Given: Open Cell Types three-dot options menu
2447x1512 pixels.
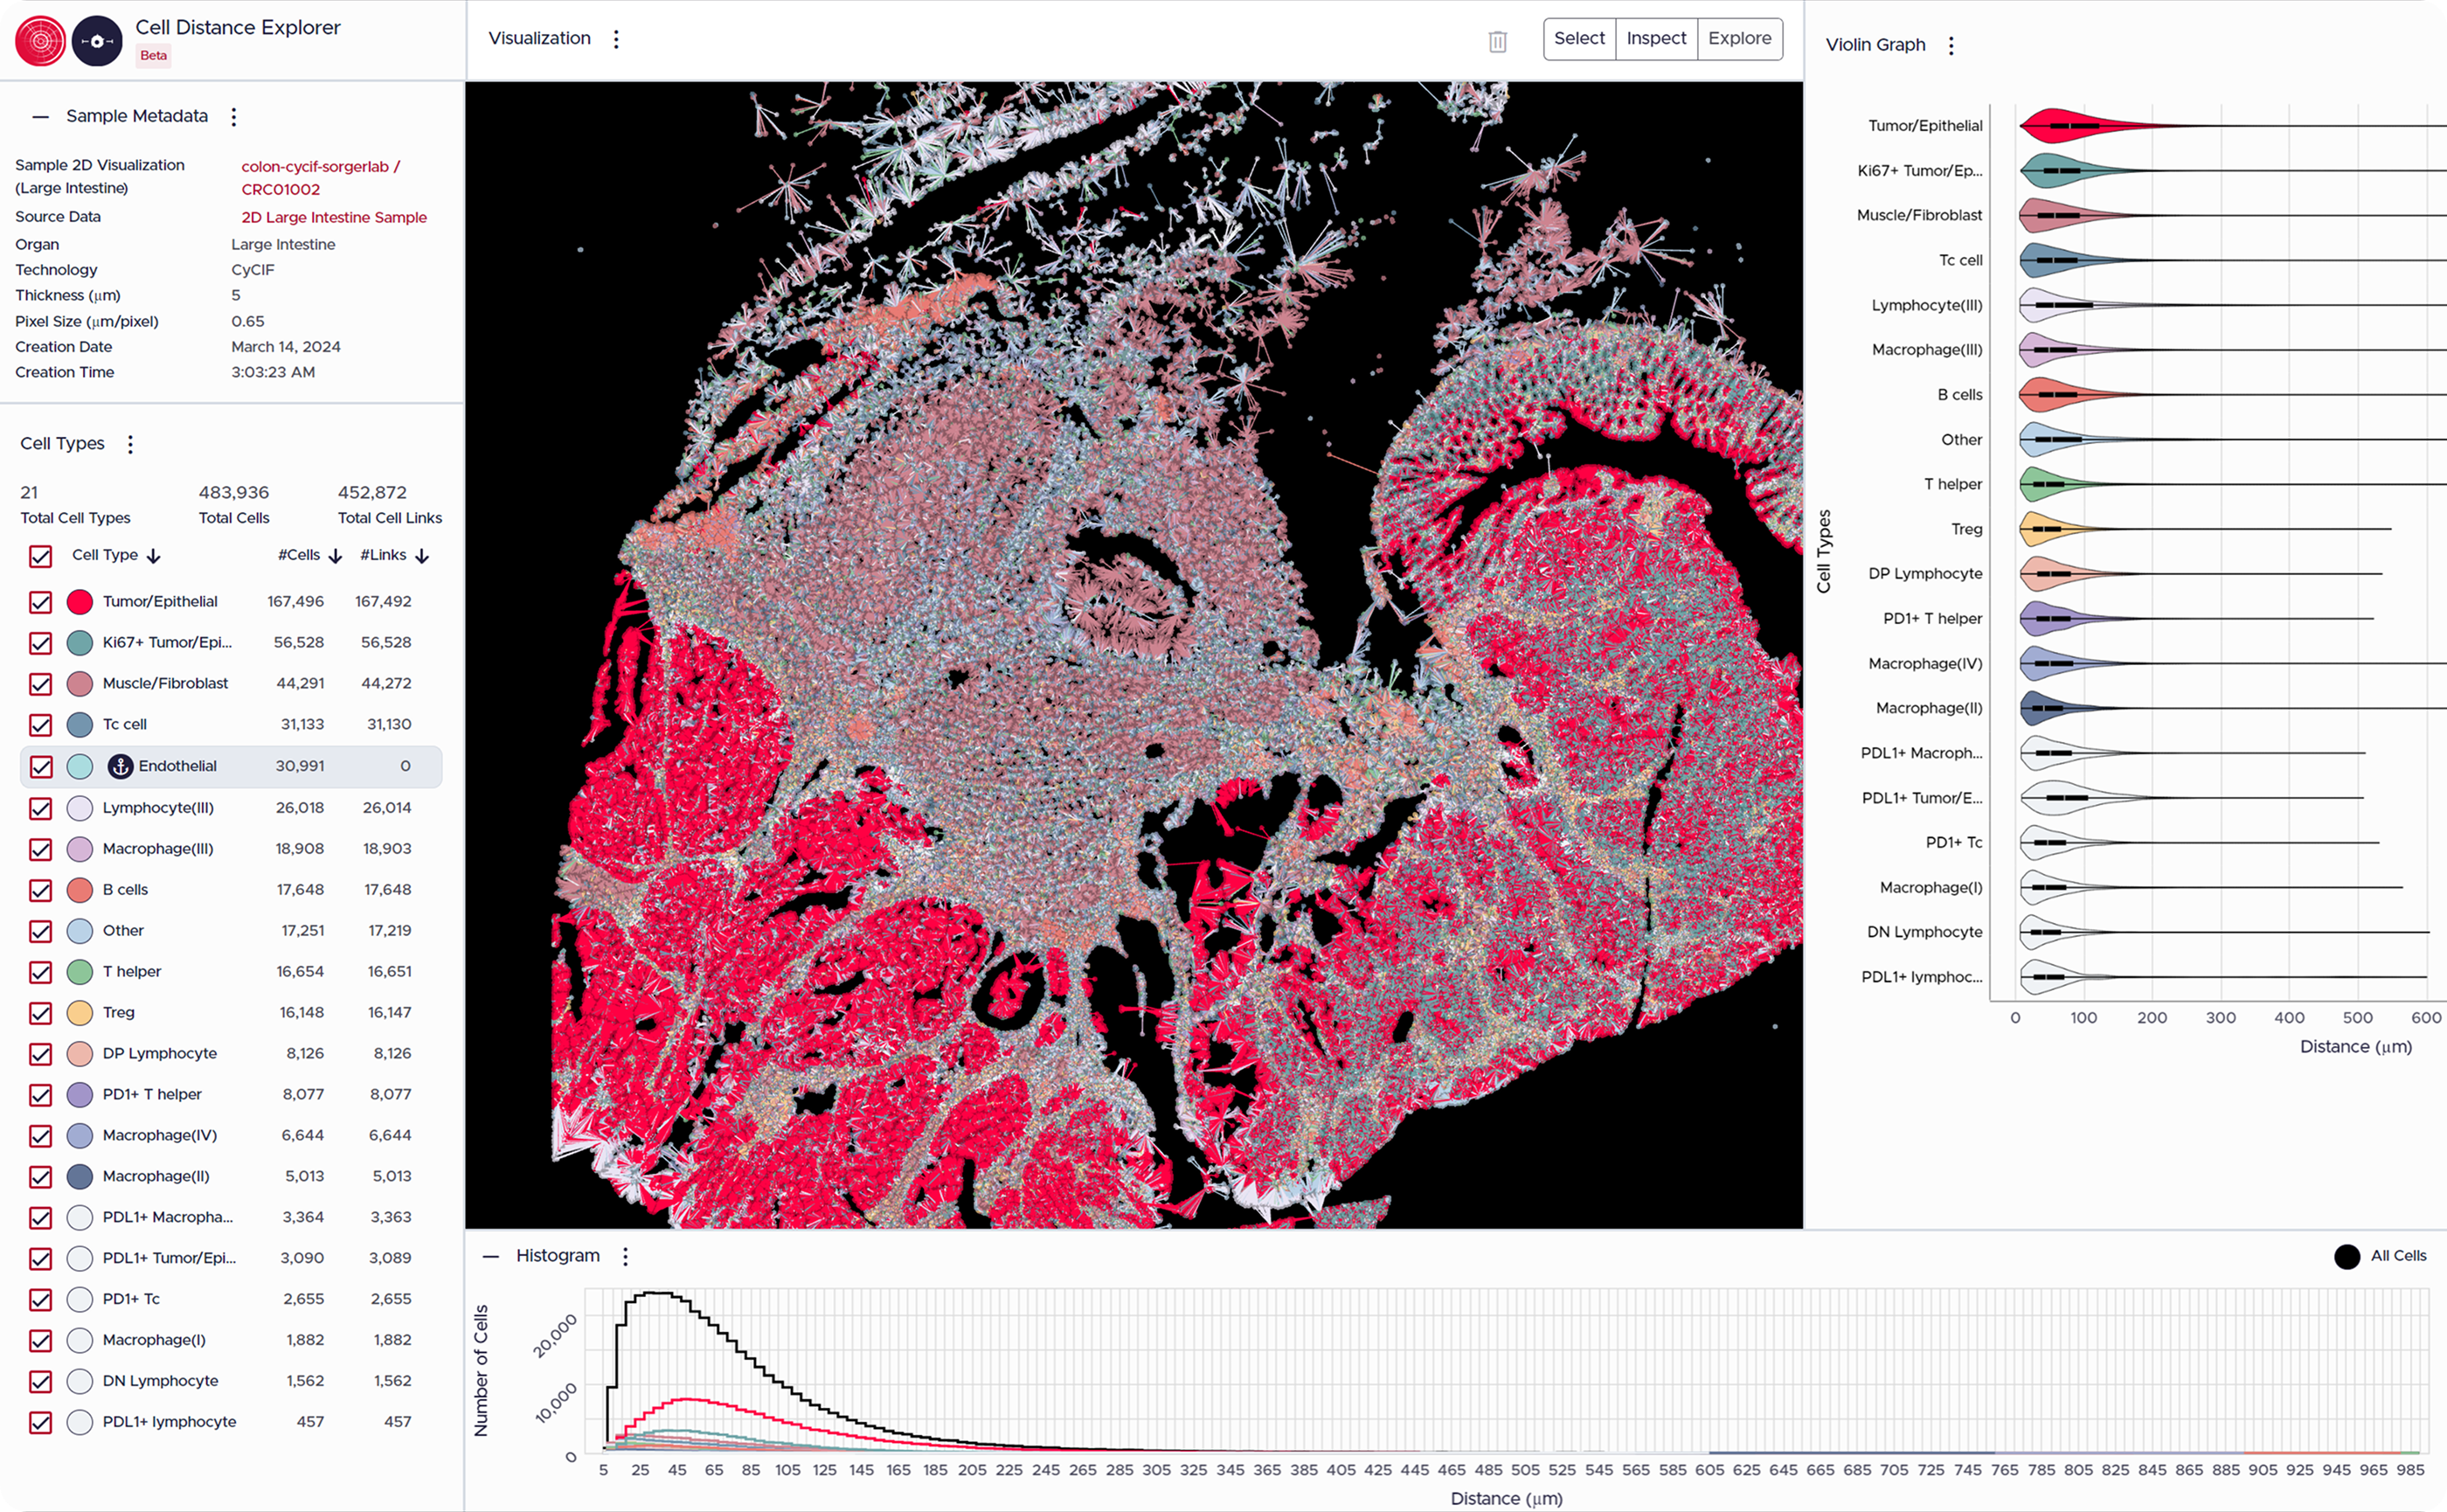Looking at the screenshot, I should pos(130,444).
